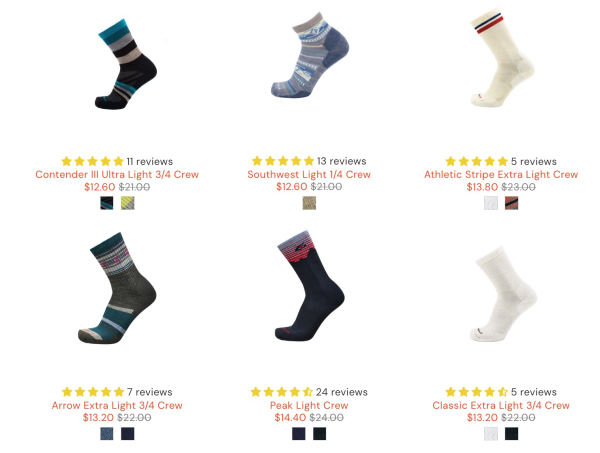The width and height of the screenshot is (600, 453).
Task: Select navy swatch under Arrow Extra Light
Action: [128, 434]
